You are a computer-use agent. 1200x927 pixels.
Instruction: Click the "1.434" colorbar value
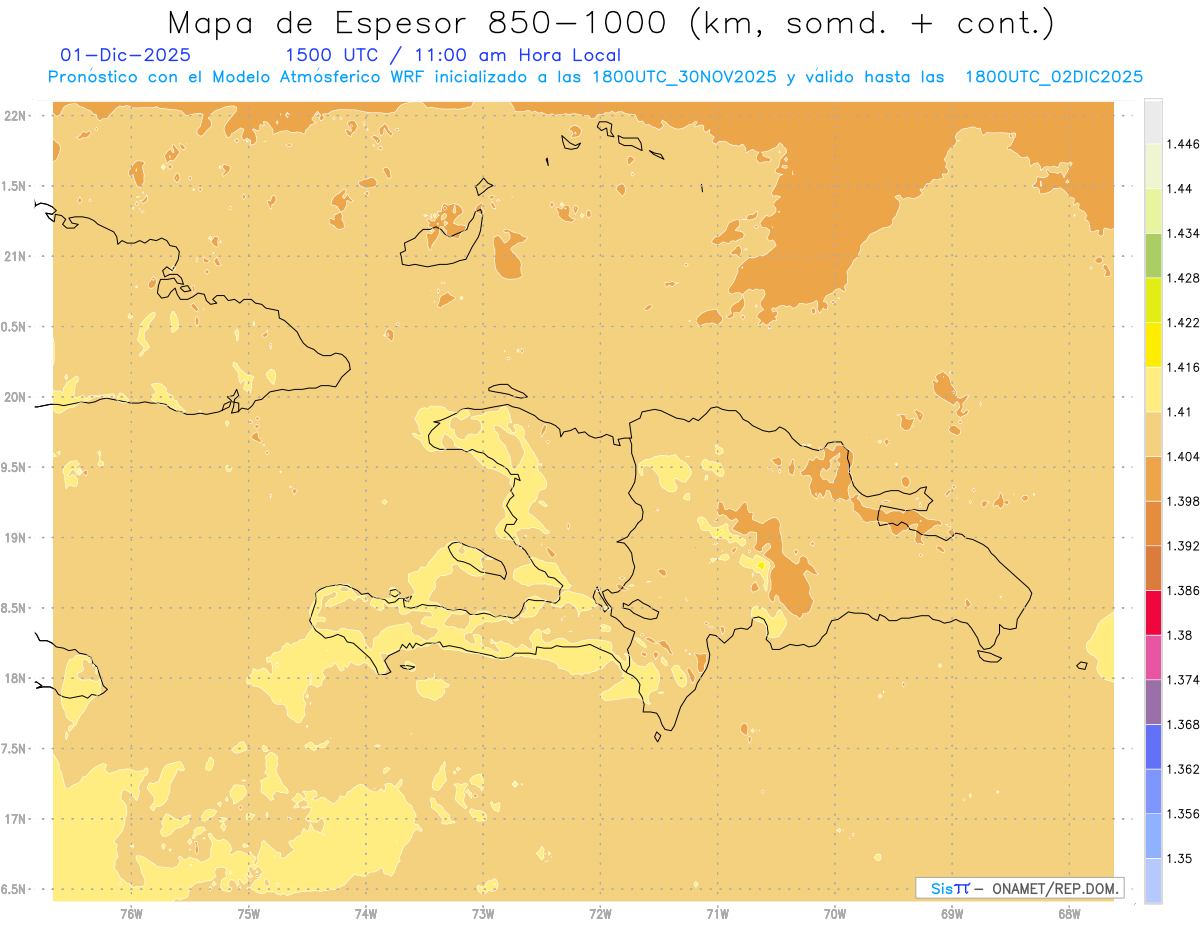1183,233
